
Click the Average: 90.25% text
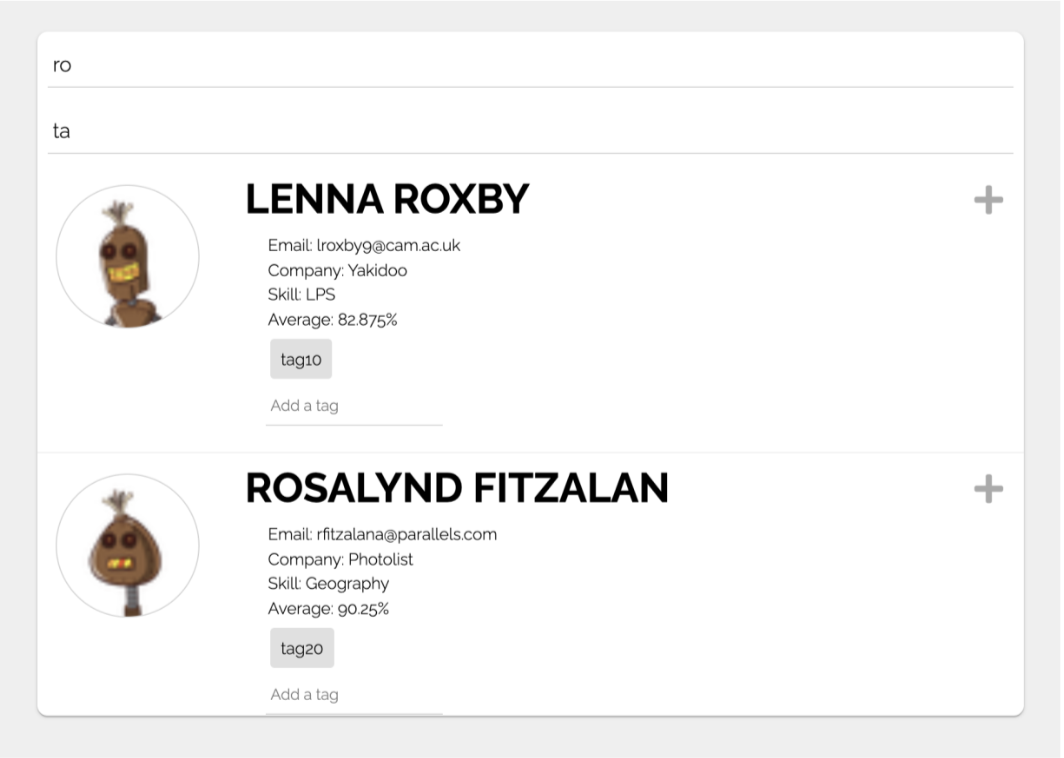pos(328,609)
